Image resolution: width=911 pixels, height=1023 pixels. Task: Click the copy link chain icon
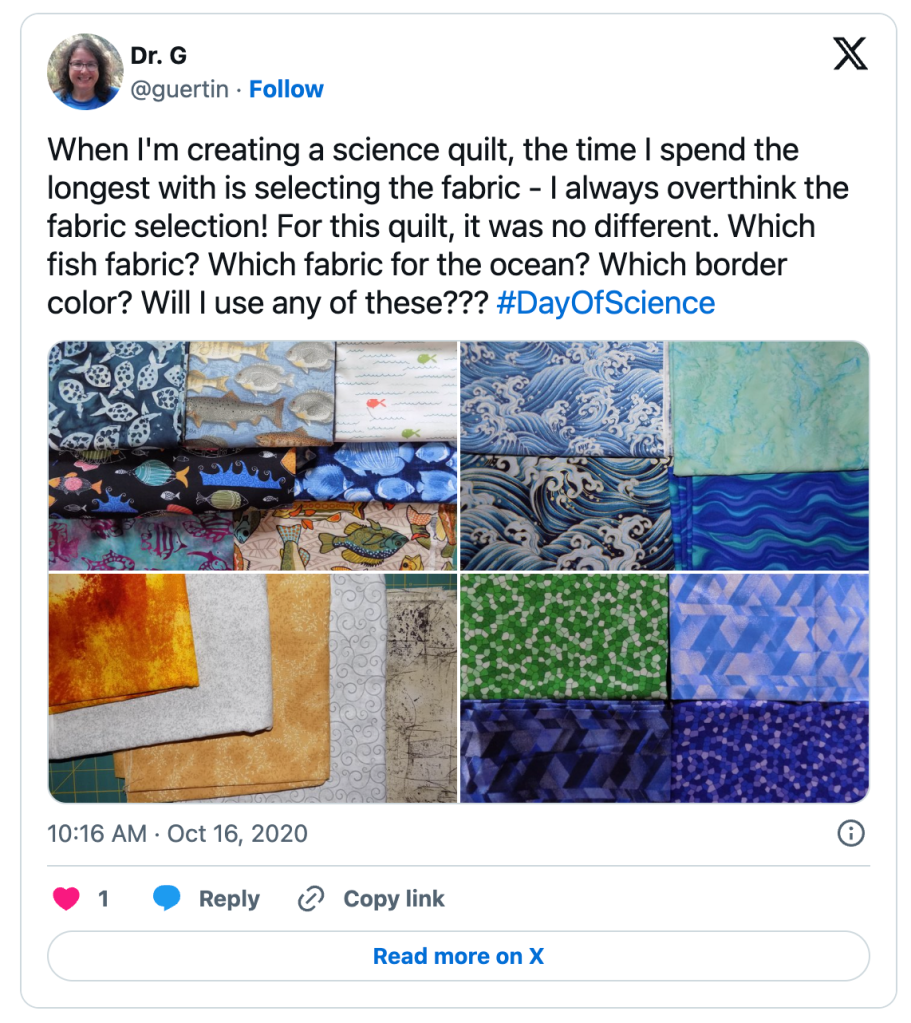(x=311, y=899)
